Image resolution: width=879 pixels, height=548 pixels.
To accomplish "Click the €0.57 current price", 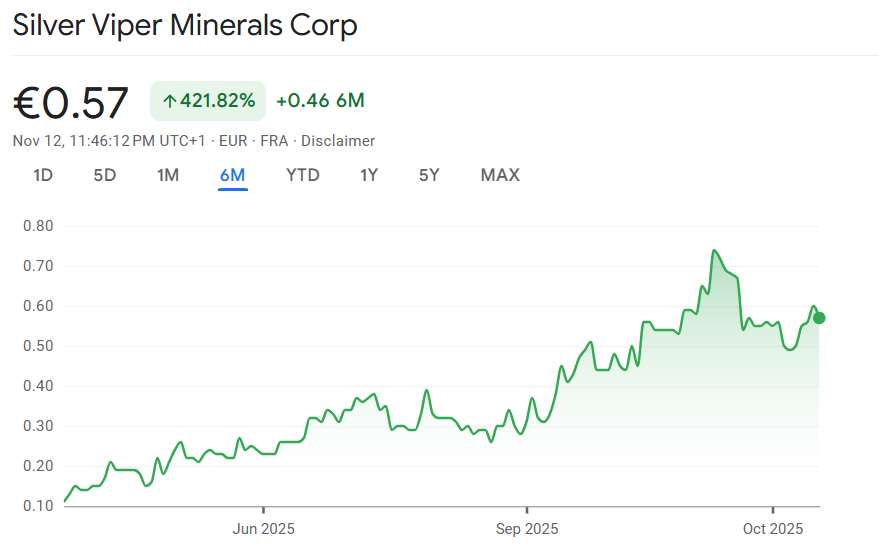I will click(71, 102).
